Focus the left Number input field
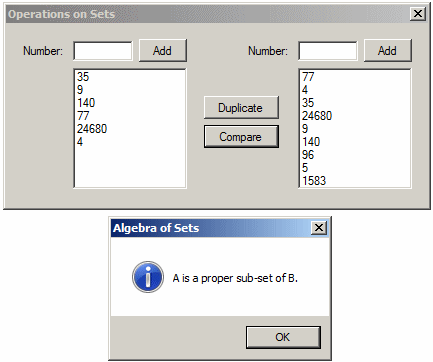This screenshot has width=433, height=362. coord(103,51)
